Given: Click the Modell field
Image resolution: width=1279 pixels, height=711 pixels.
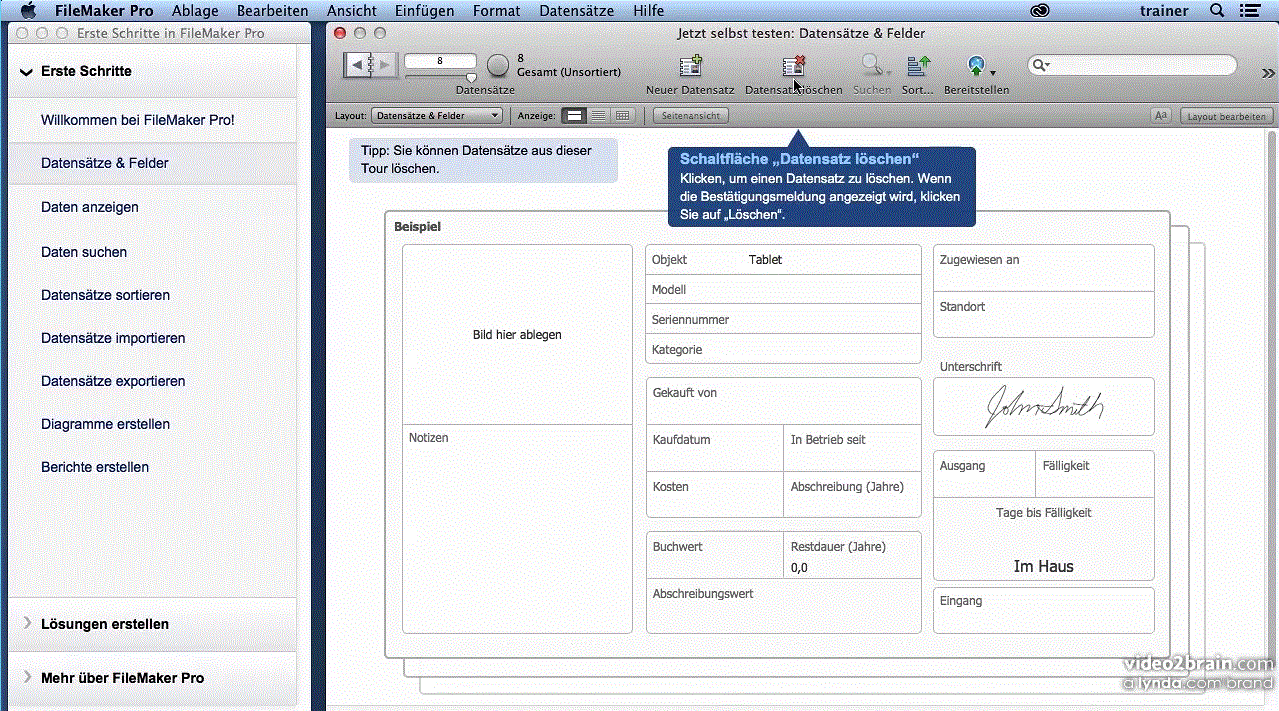Looking at the screenshot, I should click(783, 290).
